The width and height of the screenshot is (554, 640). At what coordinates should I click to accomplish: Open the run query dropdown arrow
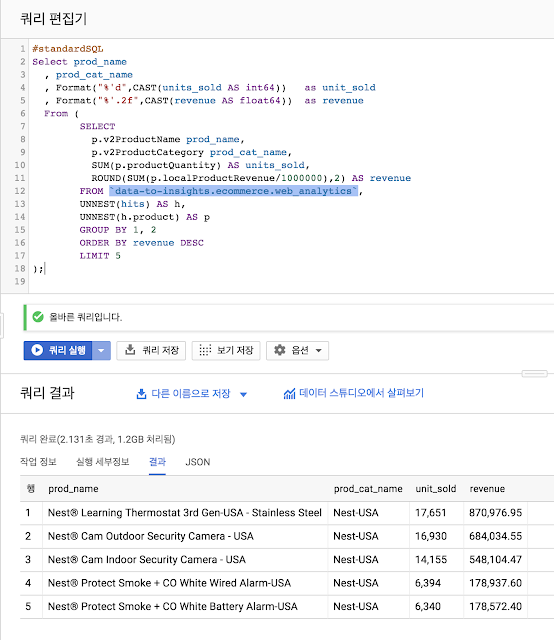[x=101, y=351]
